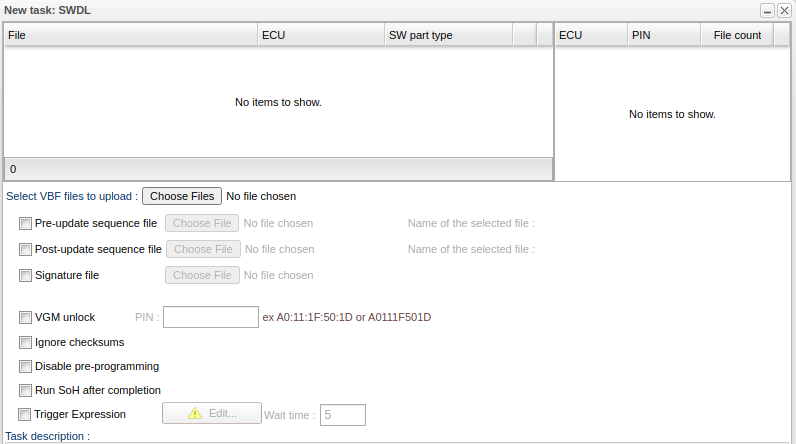
Task: Check the Ignore checksums box
Action: point(26,342)
